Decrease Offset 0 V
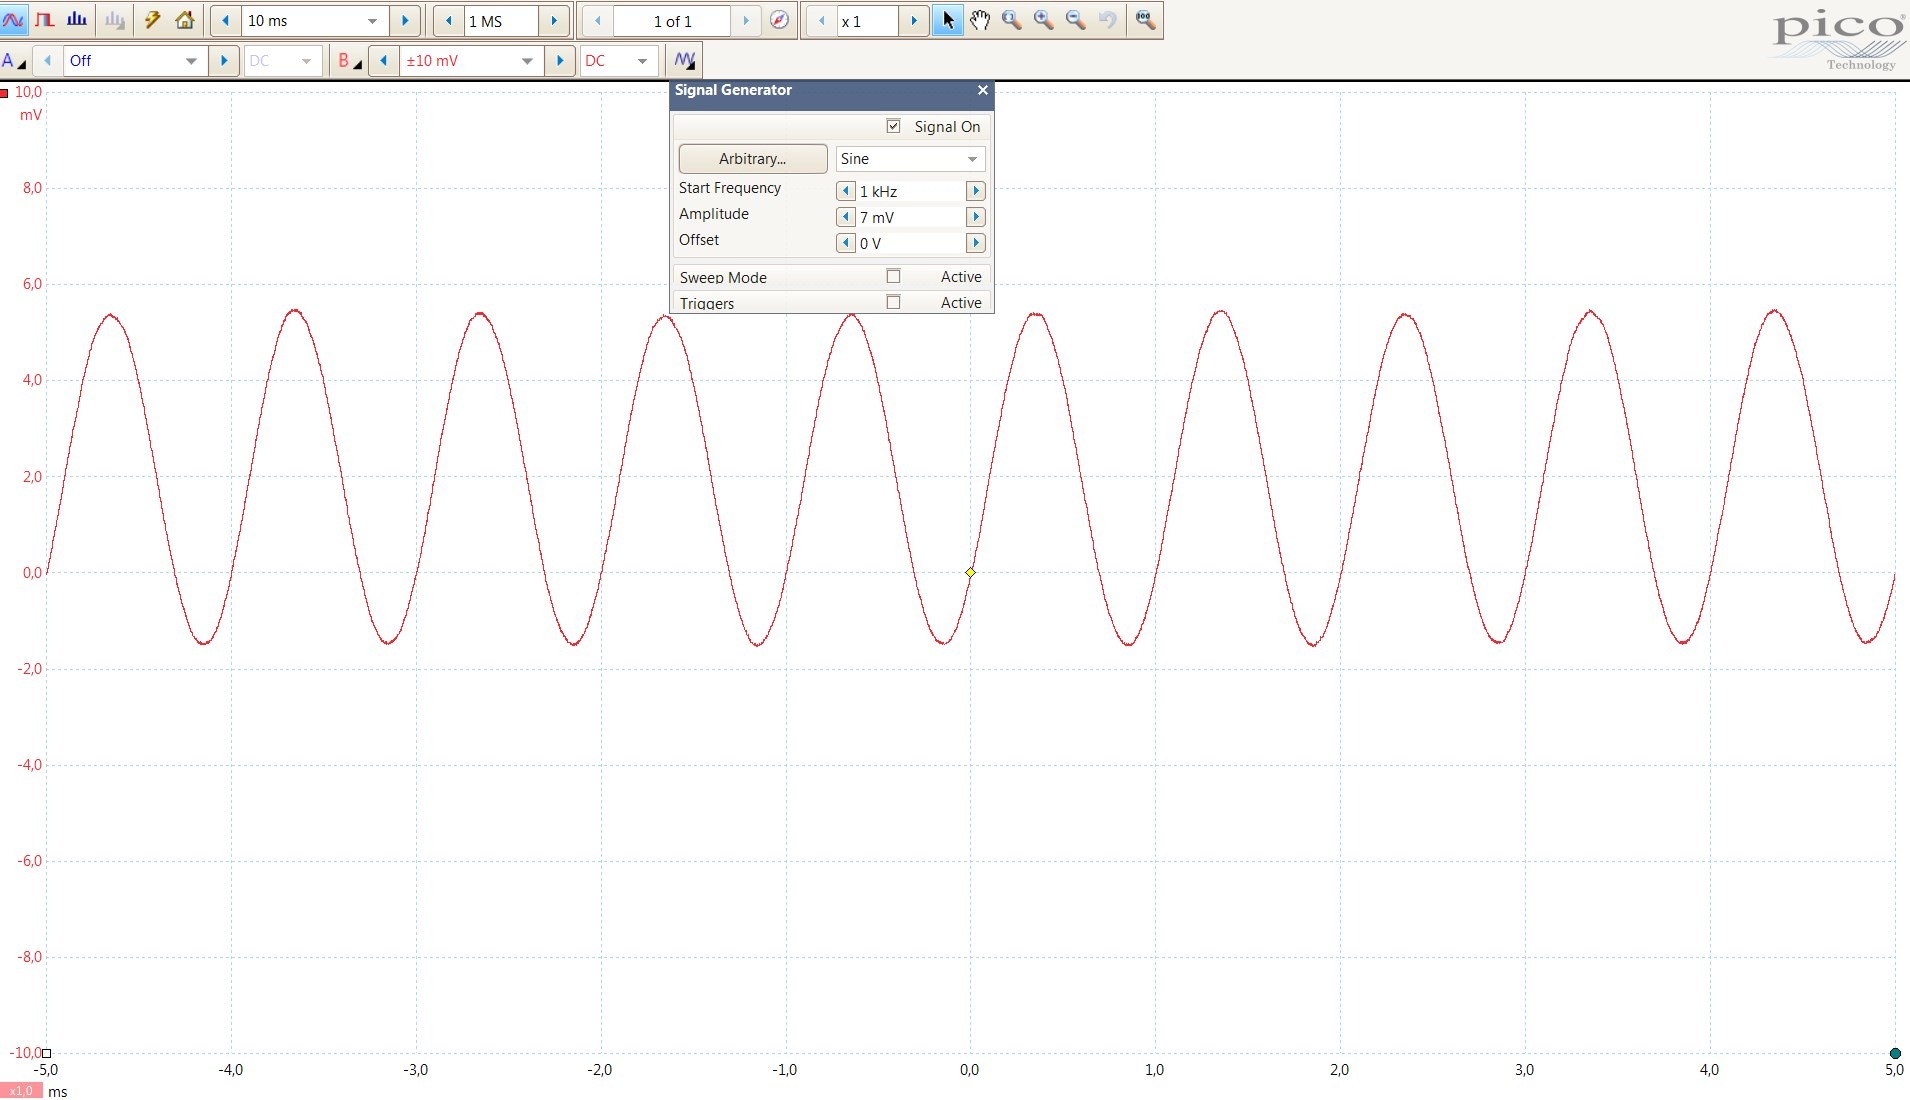The image size is (1910, 1100). [846, 243]
